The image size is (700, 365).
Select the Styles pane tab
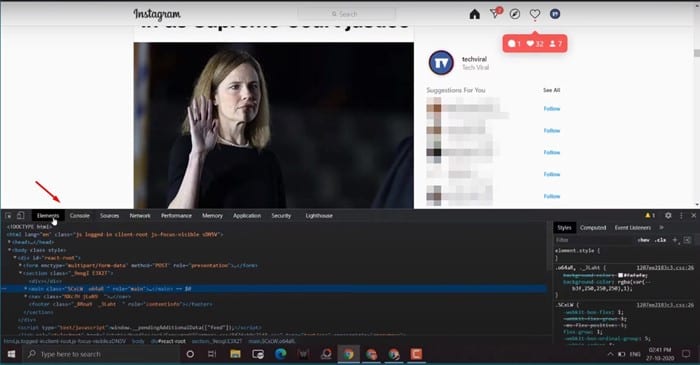pos(564,228)
